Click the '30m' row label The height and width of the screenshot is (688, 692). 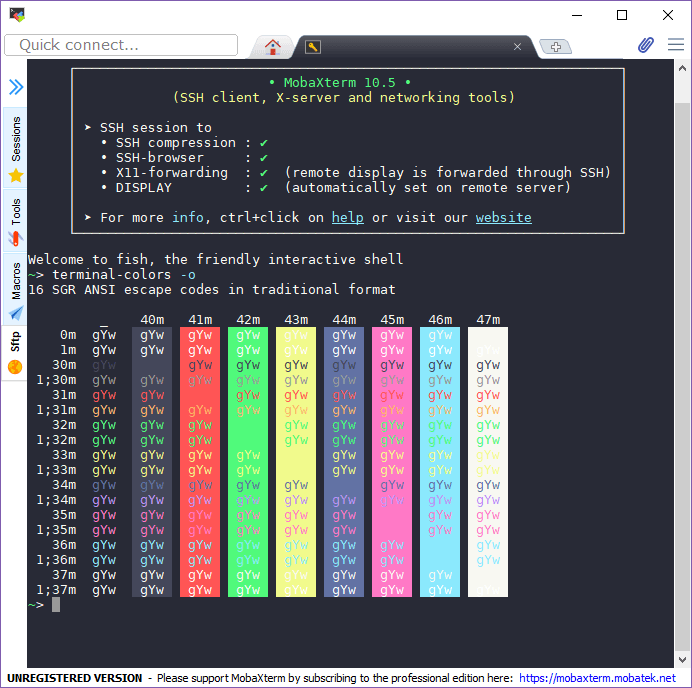click(64, 365)
